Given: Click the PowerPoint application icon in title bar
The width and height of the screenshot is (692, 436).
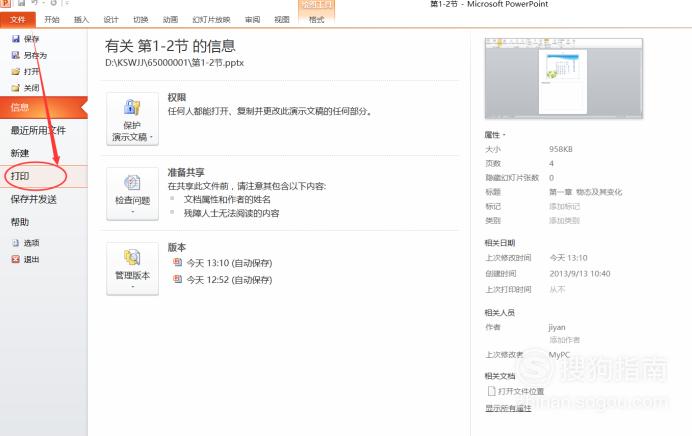Looking at the screenshot, I should pos(5,3).
